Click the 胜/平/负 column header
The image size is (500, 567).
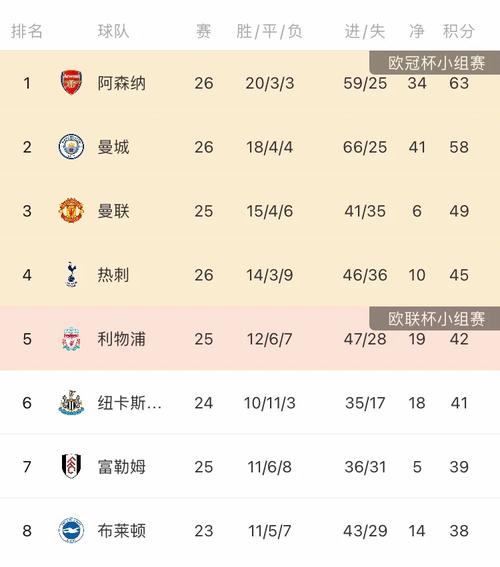point(269,31)
